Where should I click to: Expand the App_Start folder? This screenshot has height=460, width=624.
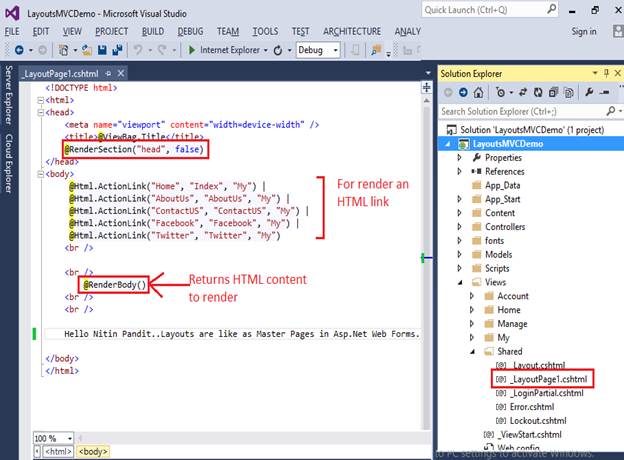(x=459, y=199)
